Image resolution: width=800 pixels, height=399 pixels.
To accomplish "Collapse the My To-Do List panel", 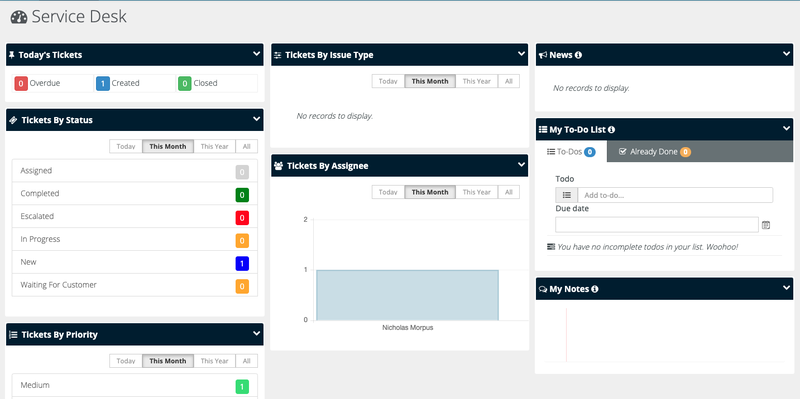I will 786,129.
